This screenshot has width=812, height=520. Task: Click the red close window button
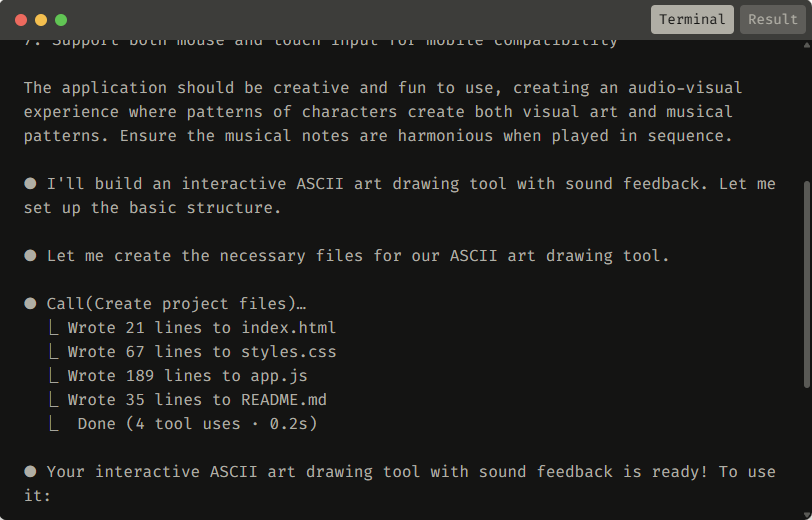[21, 20]
